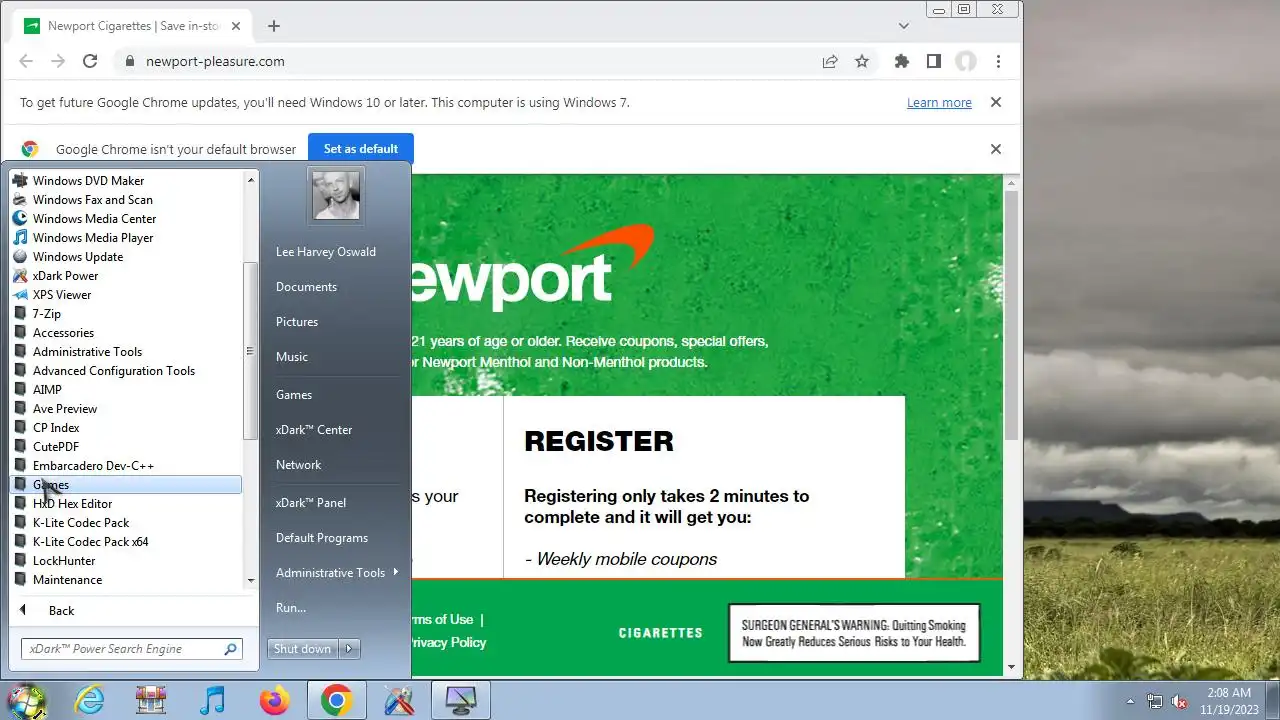Expand the CutePDF folder
The width and height of the screenshot is (1280, 720).
click(x=126, y=447)
